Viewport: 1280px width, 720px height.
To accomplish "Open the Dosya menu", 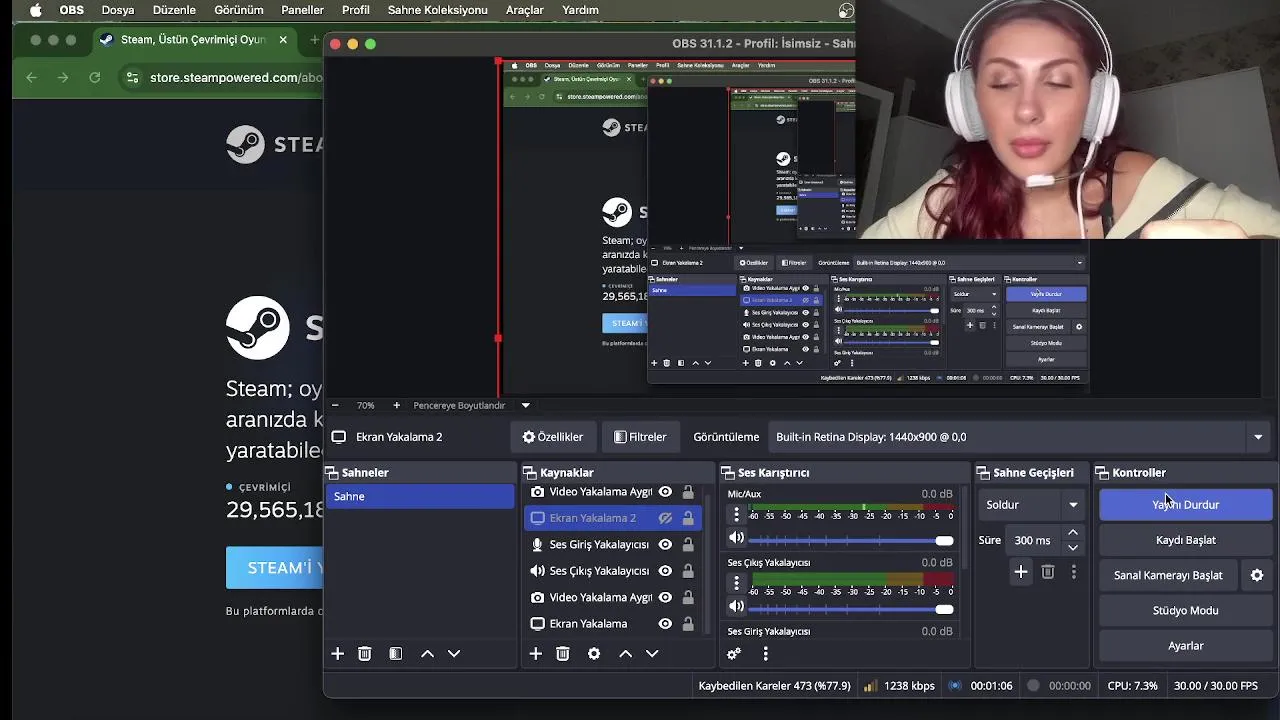I will pos(118,10).
